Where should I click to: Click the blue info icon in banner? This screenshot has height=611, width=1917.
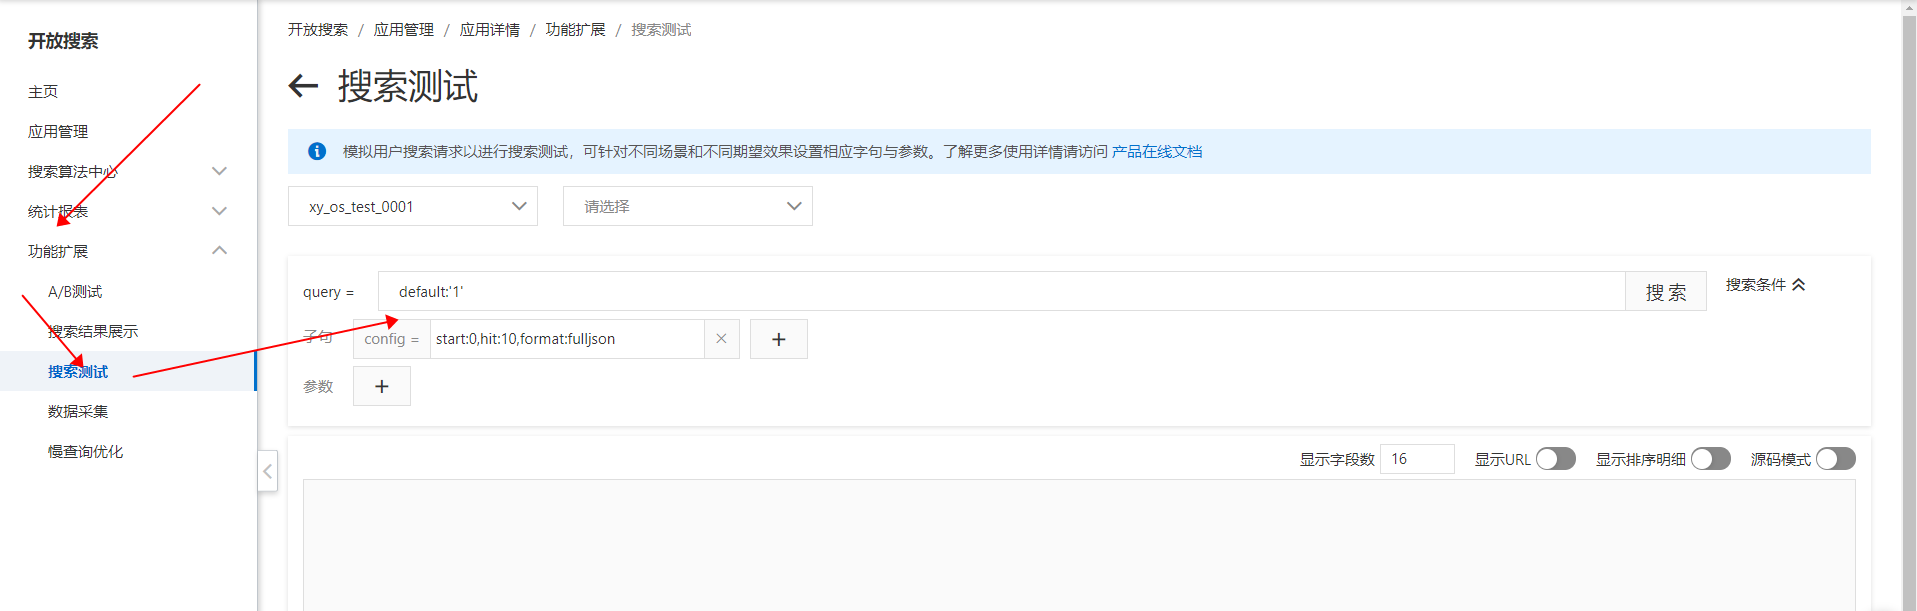click(x=317, y=151)
